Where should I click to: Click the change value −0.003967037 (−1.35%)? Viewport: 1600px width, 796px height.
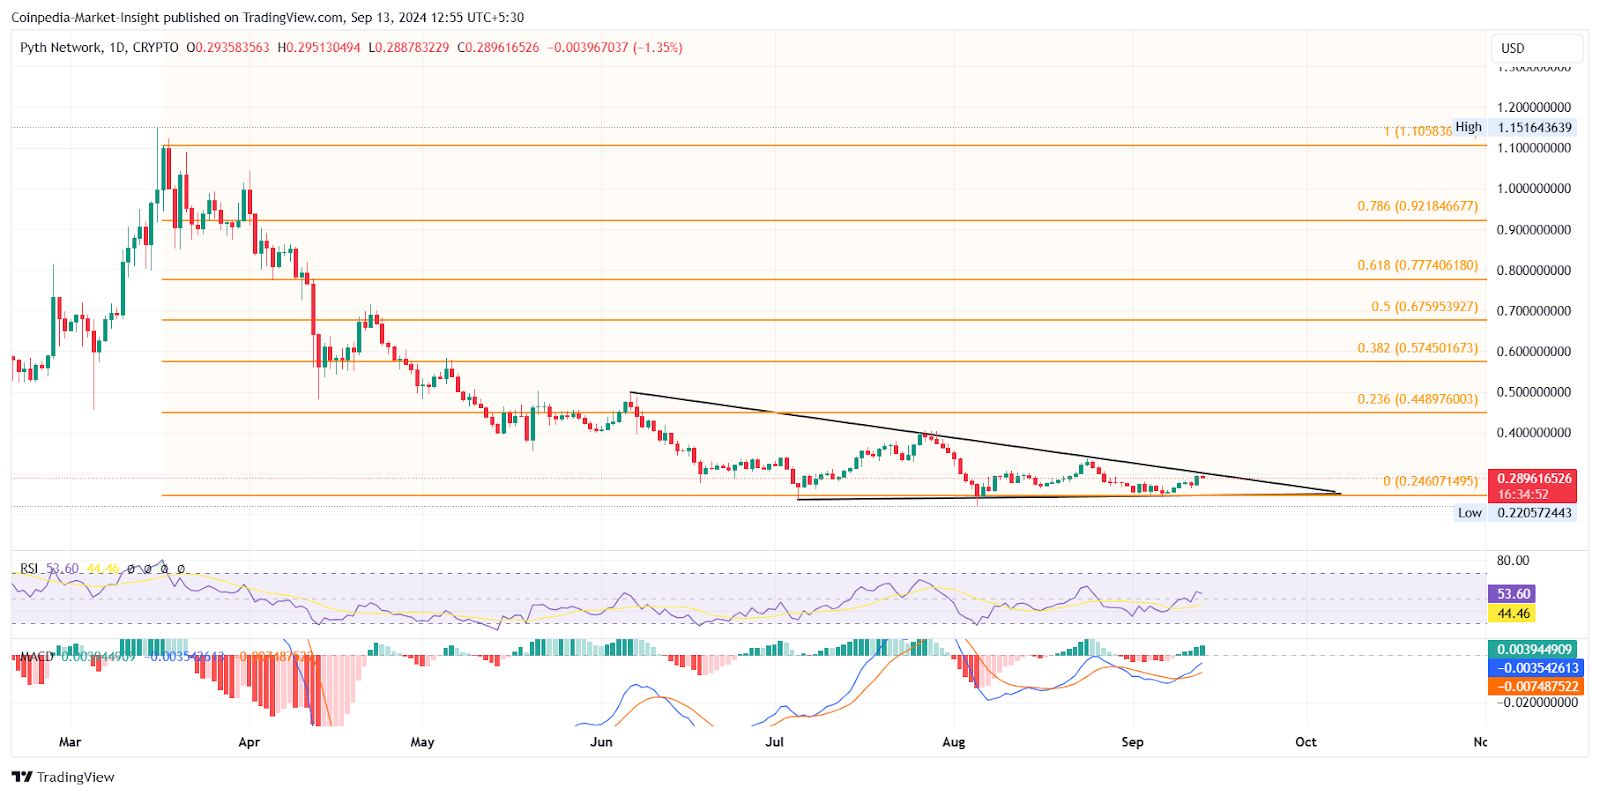click(615, 47)
